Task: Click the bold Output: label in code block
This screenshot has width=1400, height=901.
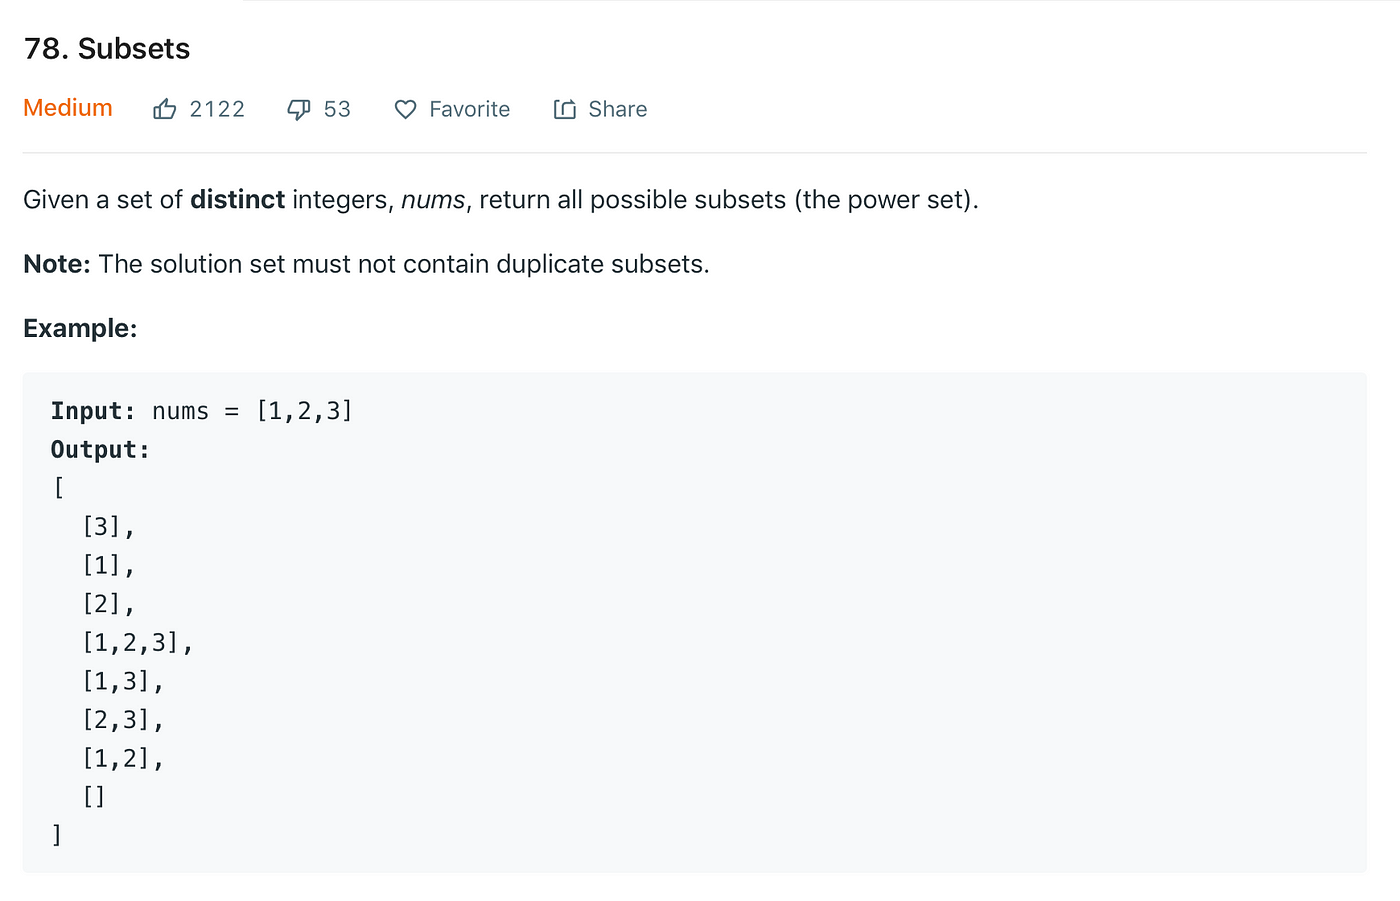Action: coord(100,450)
